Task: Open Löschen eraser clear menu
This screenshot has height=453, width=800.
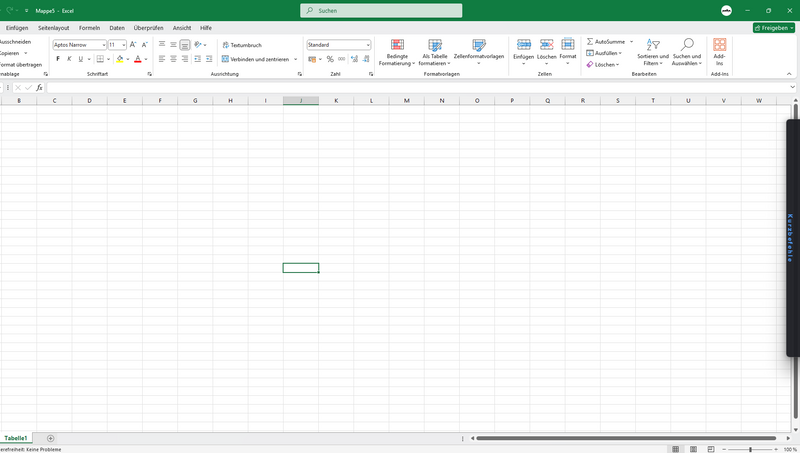Action: coord(603,65)
